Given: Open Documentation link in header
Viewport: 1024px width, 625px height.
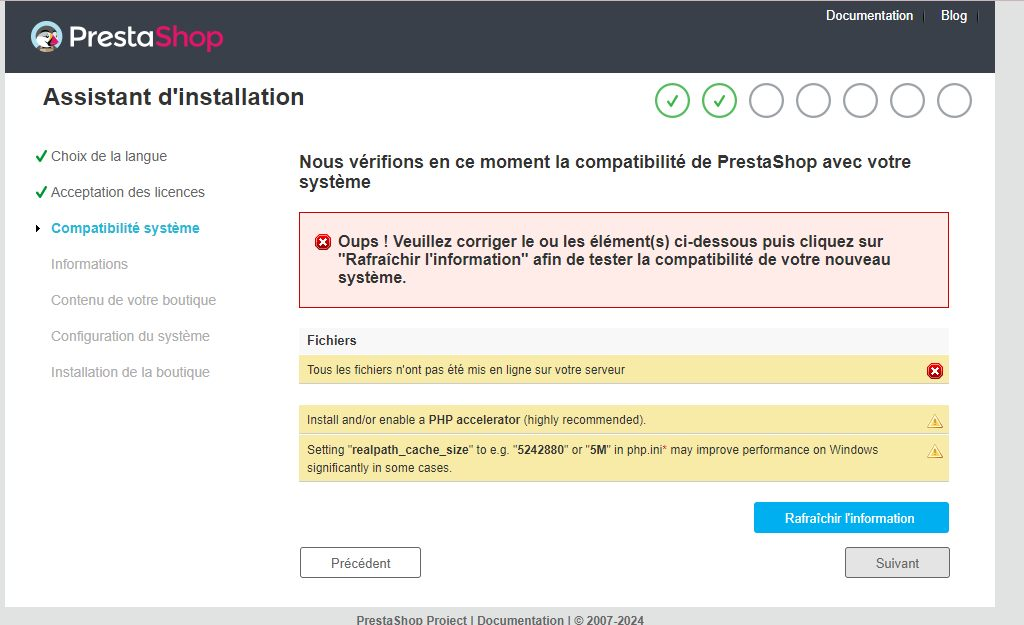Looking at the screenshot, I should [x=869, y=16].
